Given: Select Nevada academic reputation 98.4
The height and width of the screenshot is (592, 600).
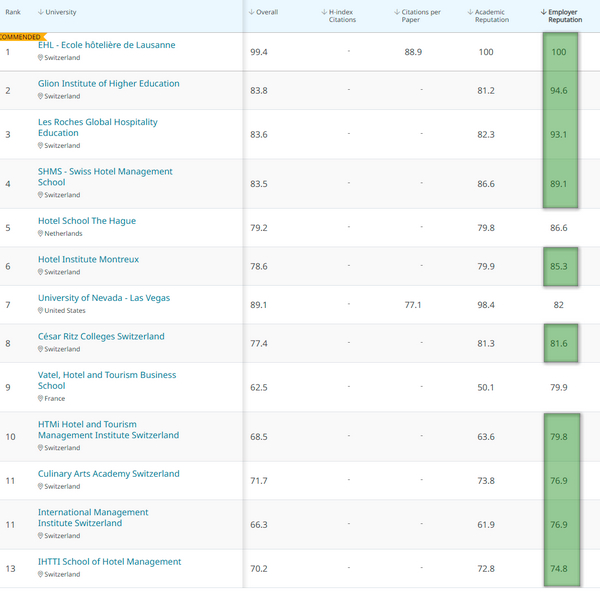Looking at the screenshot, I should pos(486,305).
